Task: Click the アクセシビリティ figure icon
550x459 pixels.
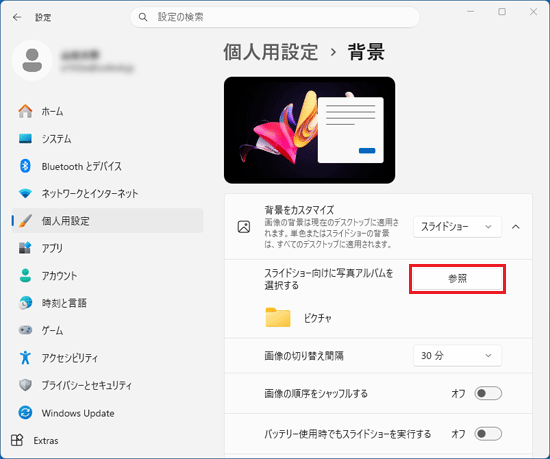Action: [x=25, y=357]
